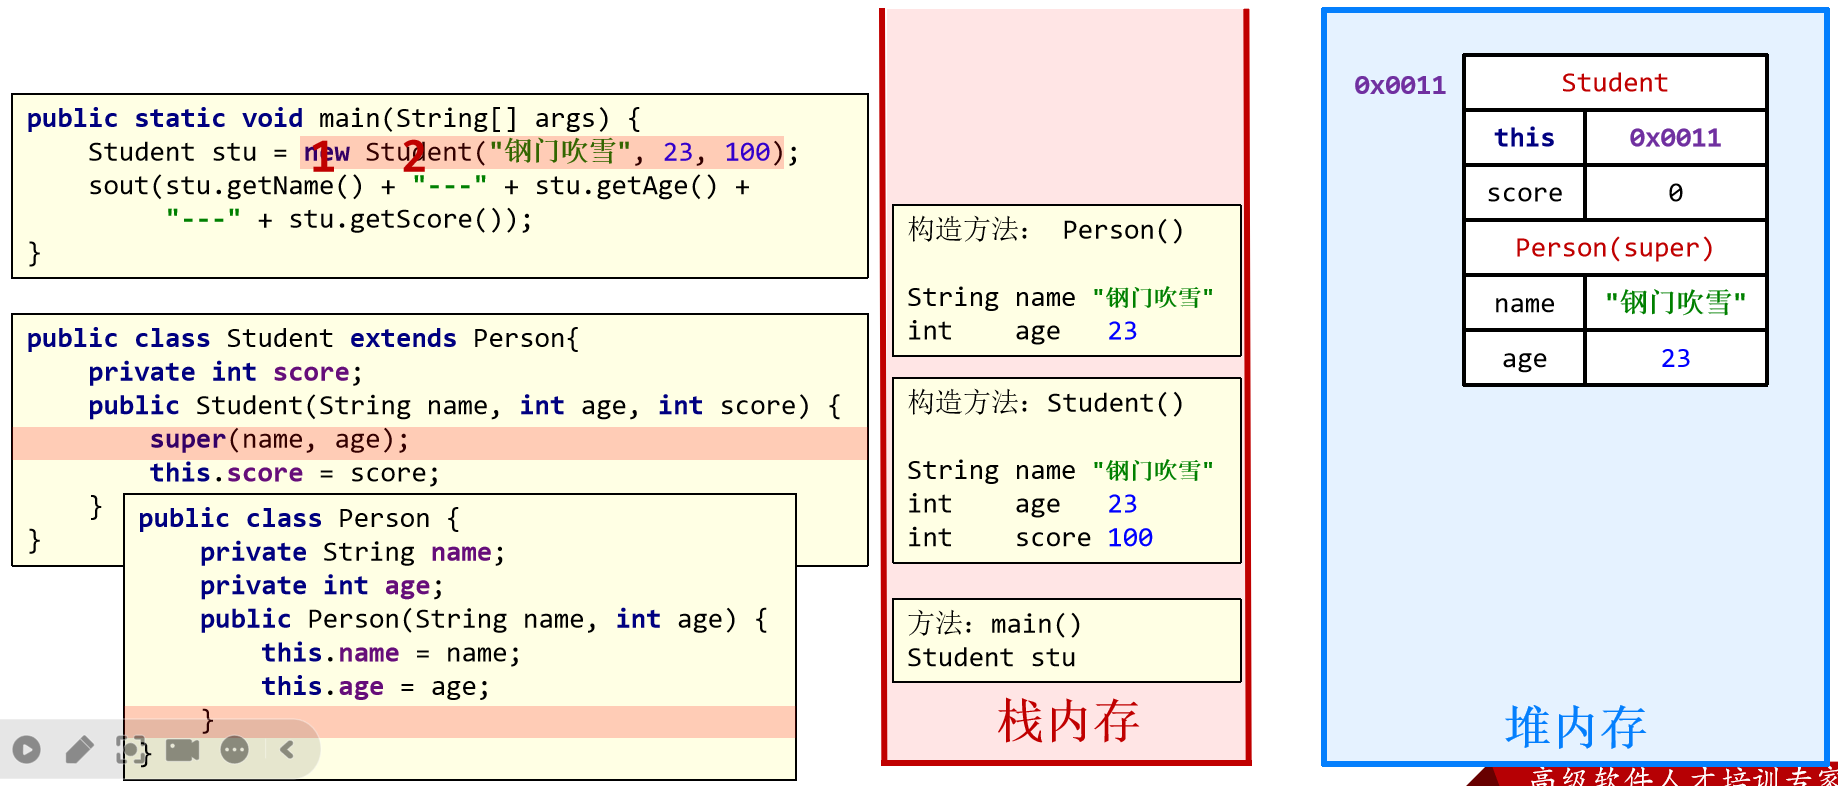Click the 'public class Person {' line

[x=299, y=518]
